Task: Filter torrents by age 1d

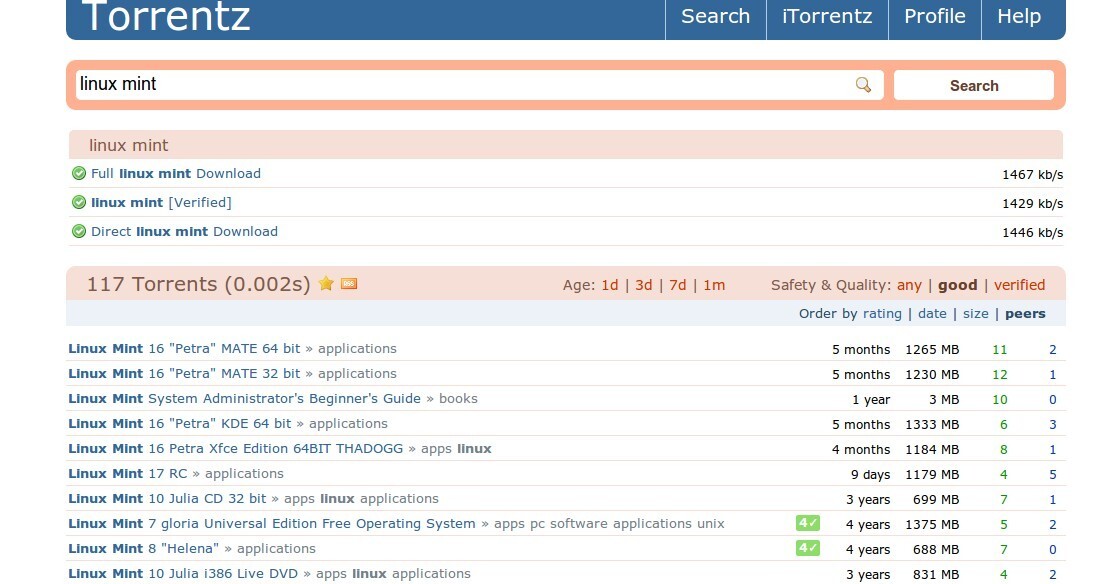Action: click(x=609, y=285)
